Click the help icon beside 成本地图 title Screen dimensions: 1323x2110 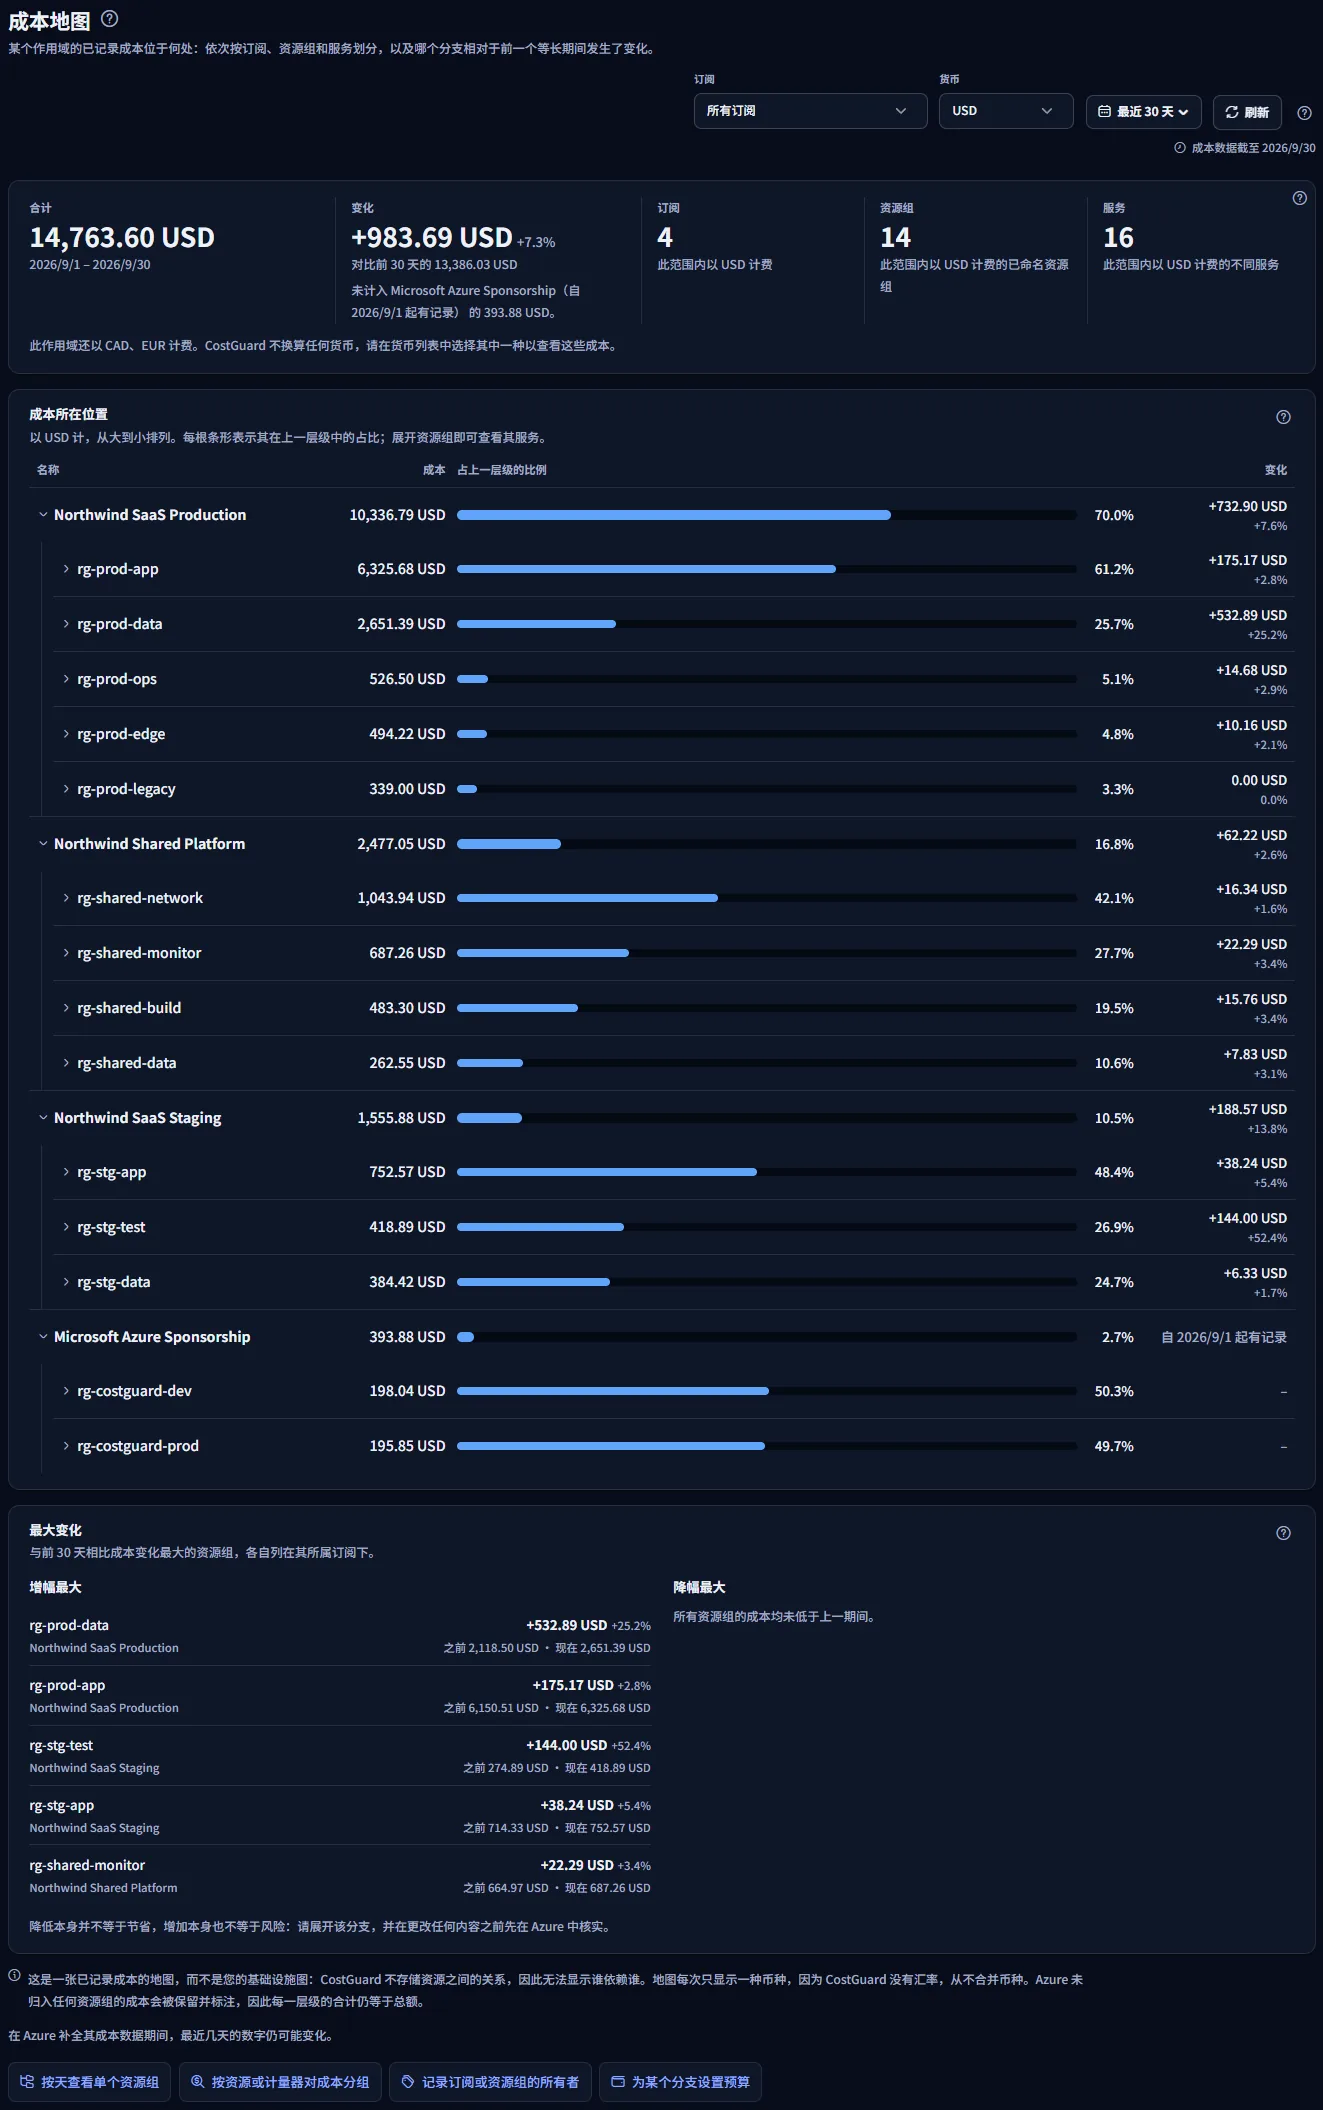tap(110, 18)
